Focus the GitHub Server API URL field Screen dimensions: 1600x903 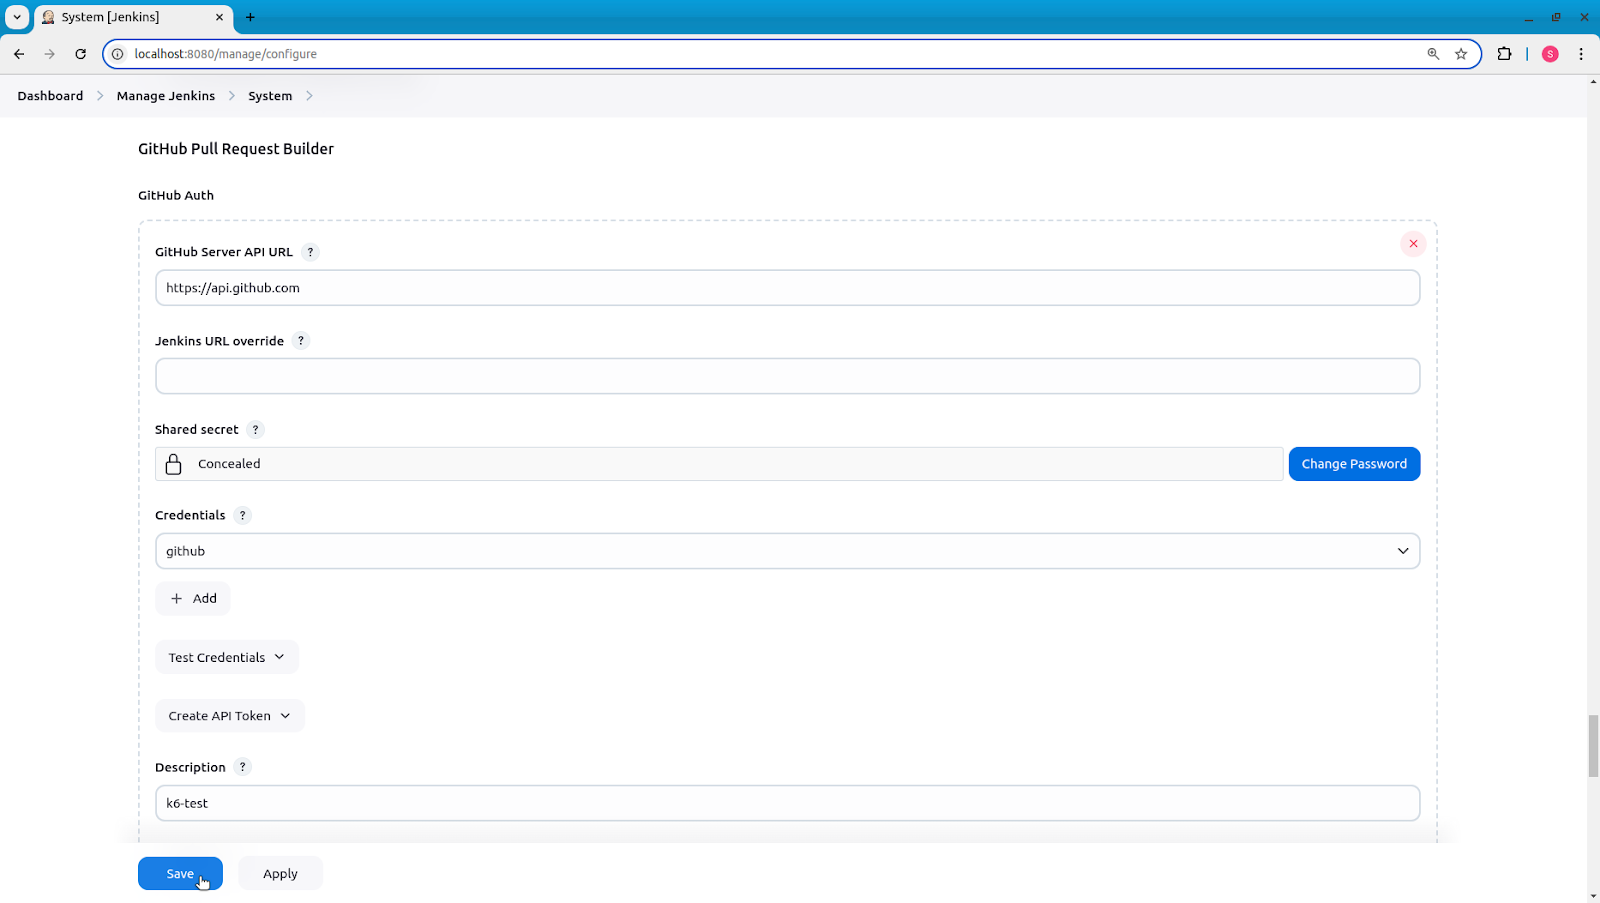pos(787,288)
